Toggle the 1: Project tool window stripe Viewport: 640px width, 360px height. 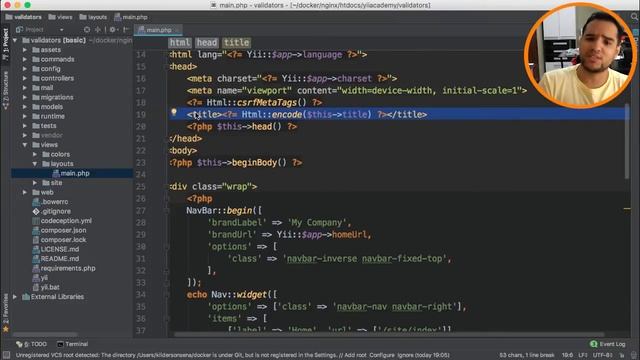click(5, 44)
